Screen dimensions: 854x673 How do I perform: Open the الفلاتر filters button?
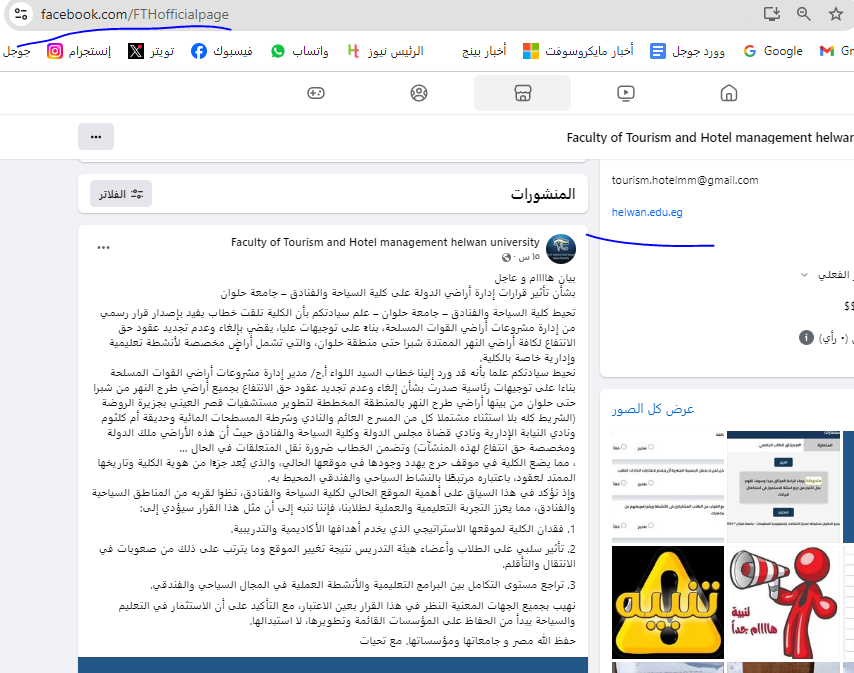click(x=121, y=194)
